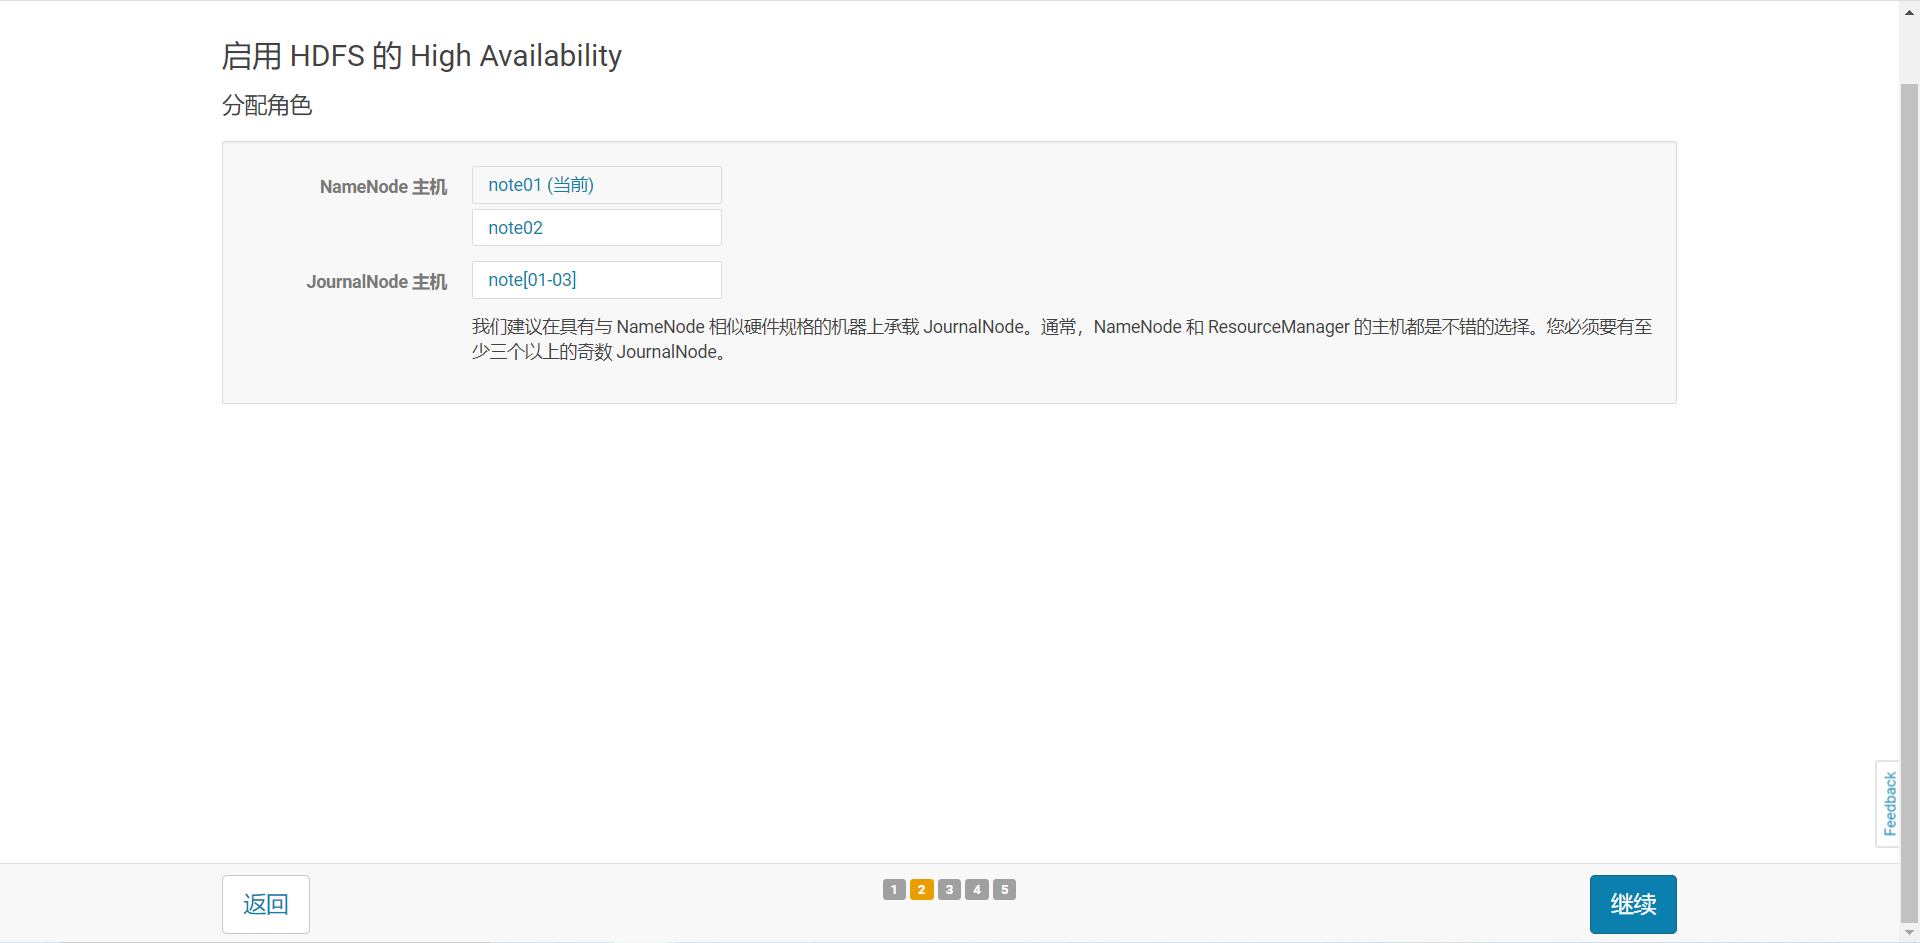The width and height of the screenshot is (1920, 943).
Task: Open the note02 NameNode host selector
Action: coord(596,227)
